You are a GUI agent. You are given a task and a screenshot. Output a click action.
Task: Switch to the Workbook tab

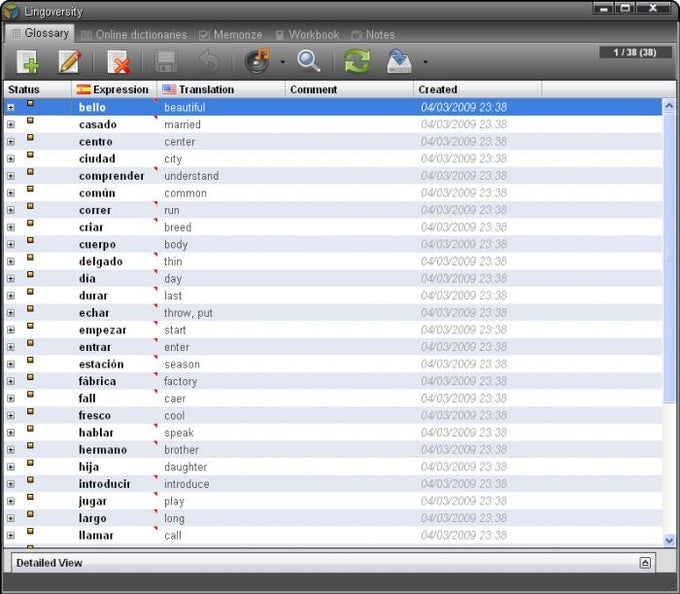coord(307,35)
